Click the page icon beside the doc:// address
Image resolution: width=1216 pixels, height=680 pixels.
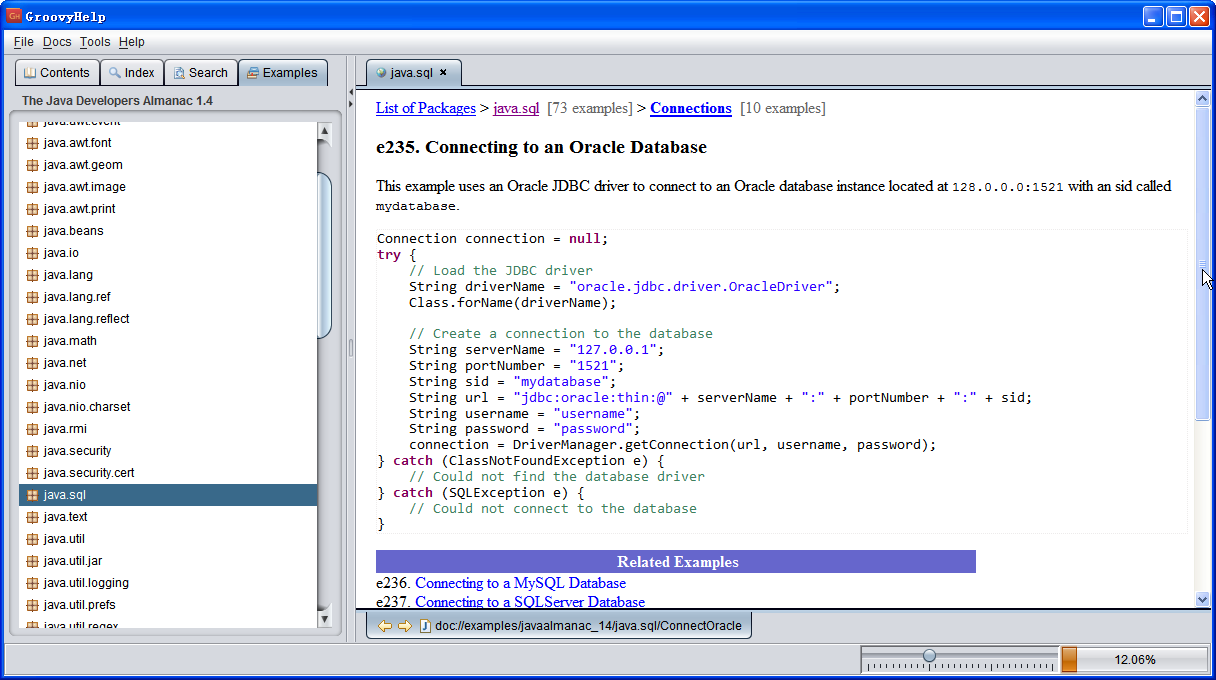point(425,626)
